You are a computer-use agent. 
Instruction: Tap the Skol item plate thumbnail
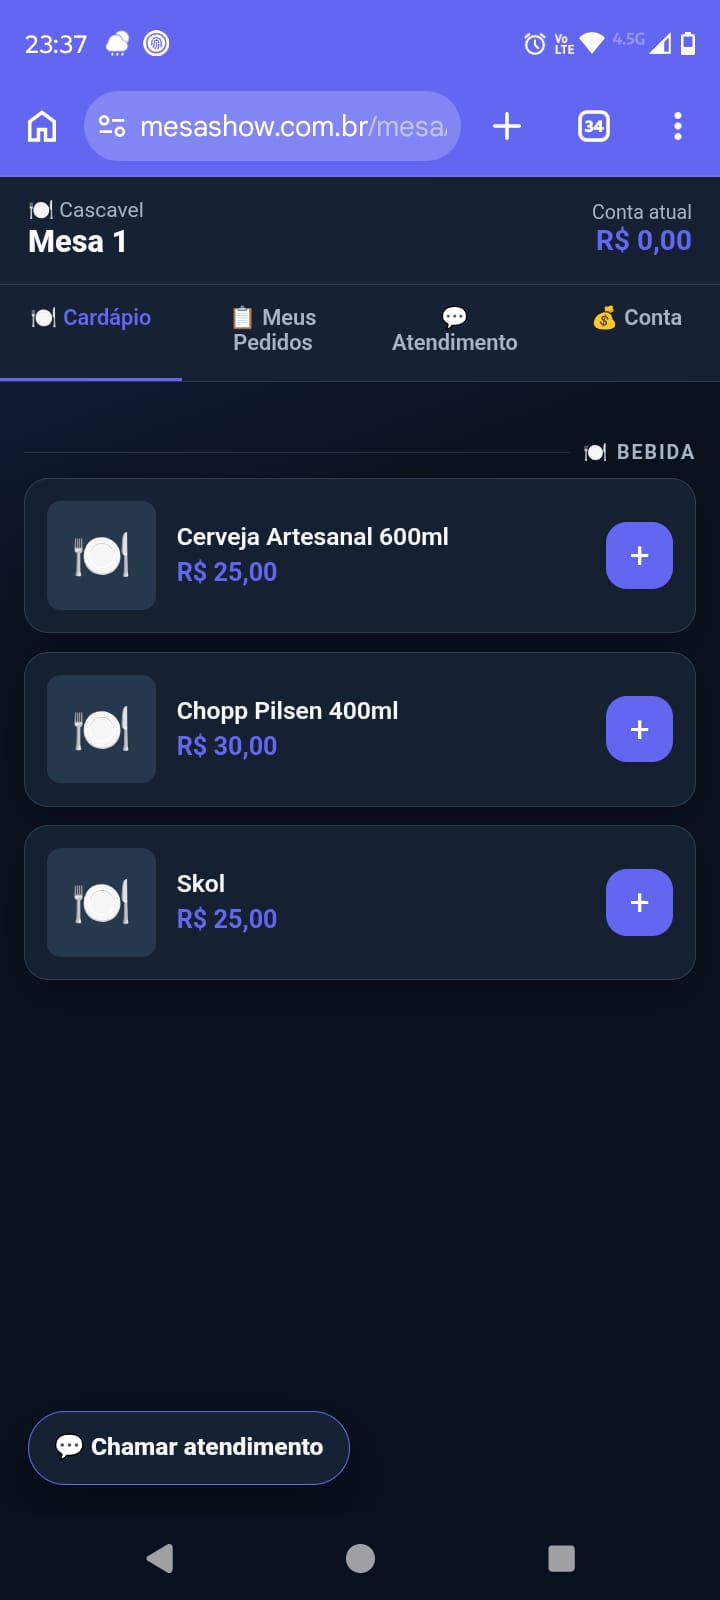point(101,902)
